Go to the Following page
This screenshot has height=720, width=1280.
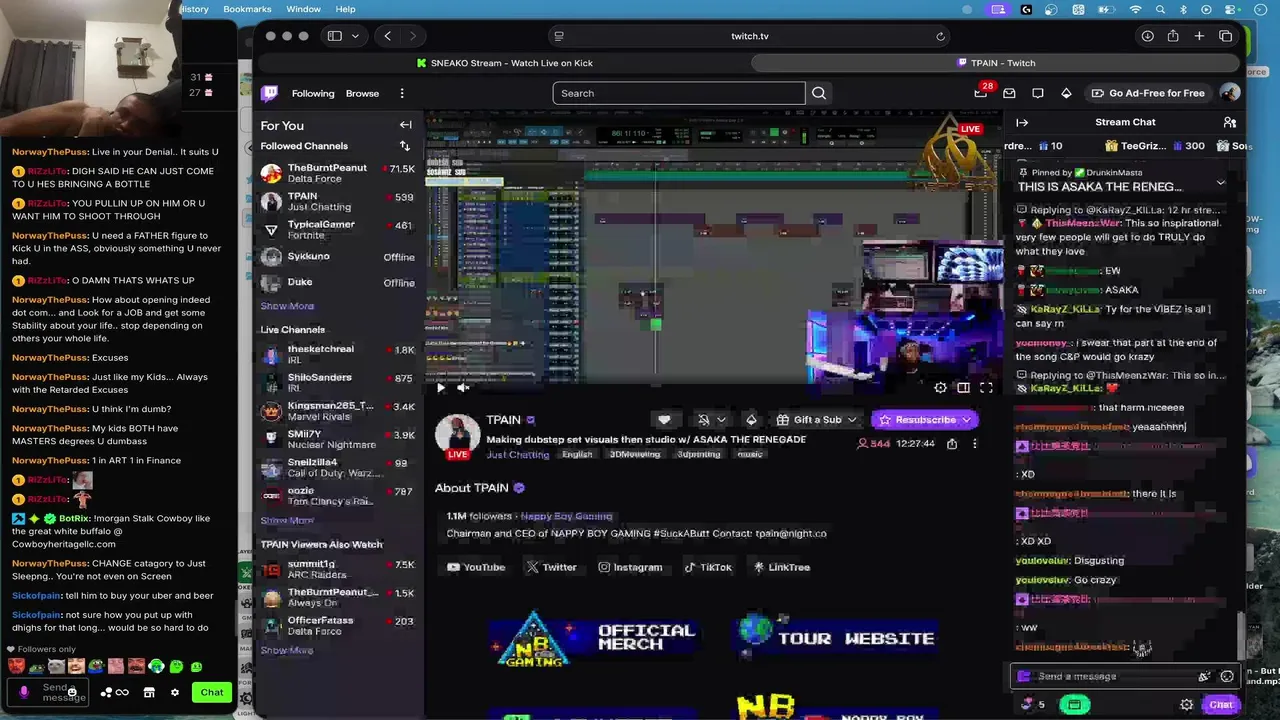point(313,93)
